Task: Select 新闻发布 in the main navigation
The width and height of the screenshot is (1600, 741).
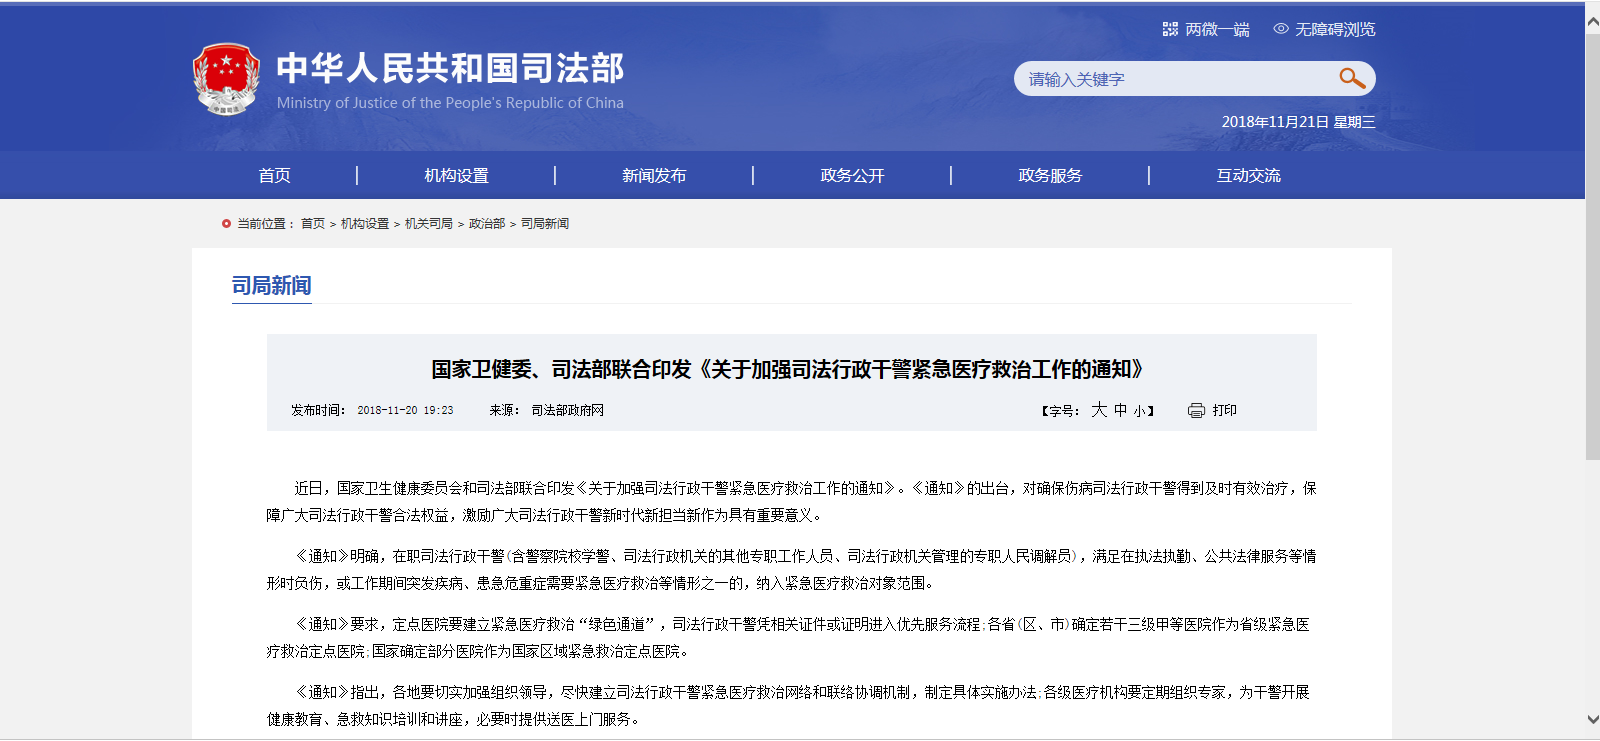Action: 654,175
